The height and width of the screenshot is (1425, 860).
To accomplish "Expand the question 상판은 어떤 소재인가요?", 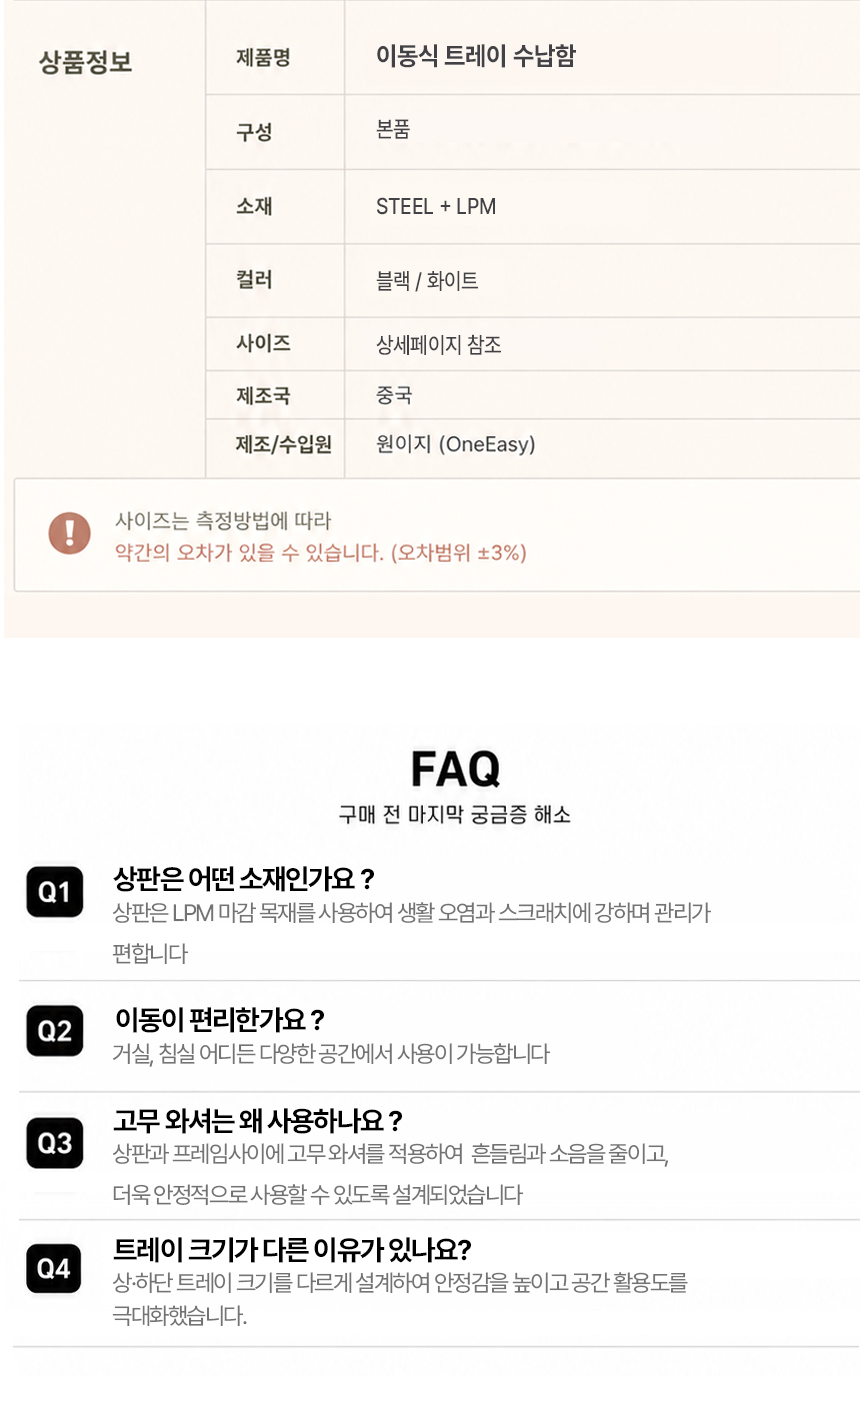I will tap(244, 879).
